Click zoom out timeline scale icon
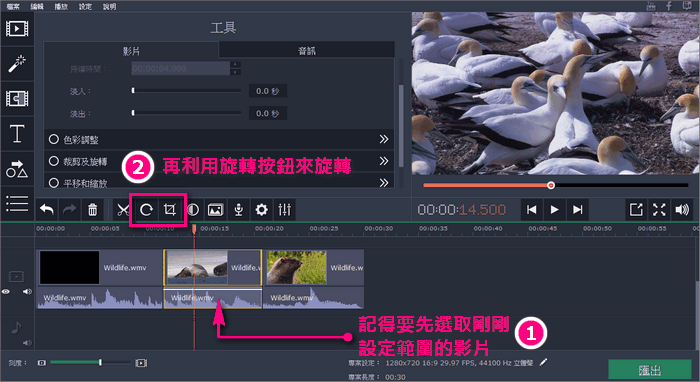The height and width of the screenshot is (382, 700). click(x=42, y=363)
